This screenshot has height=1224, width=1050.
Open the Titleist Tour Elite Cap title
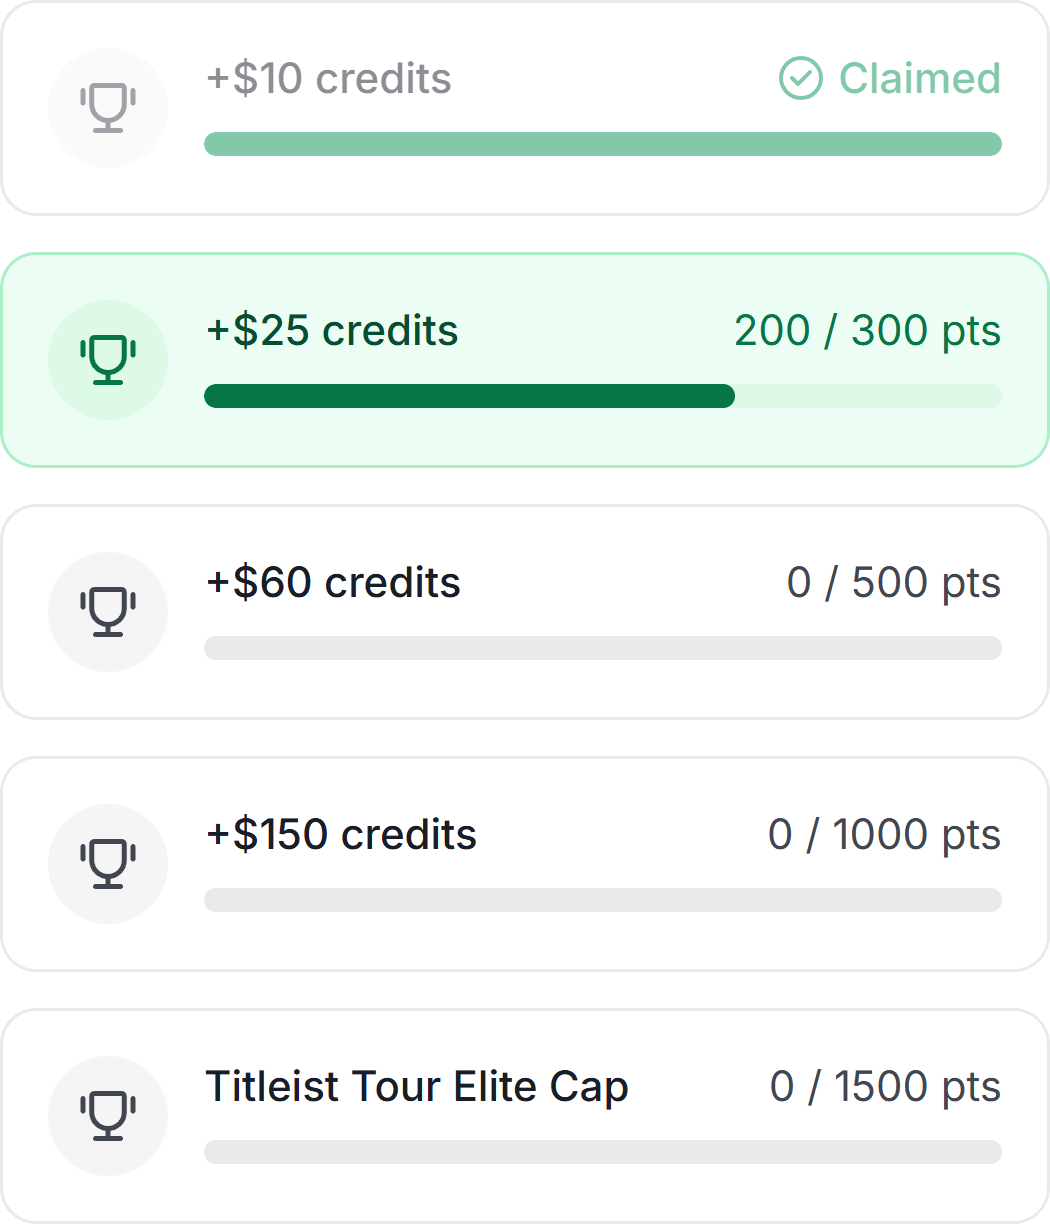[417, 1086]
